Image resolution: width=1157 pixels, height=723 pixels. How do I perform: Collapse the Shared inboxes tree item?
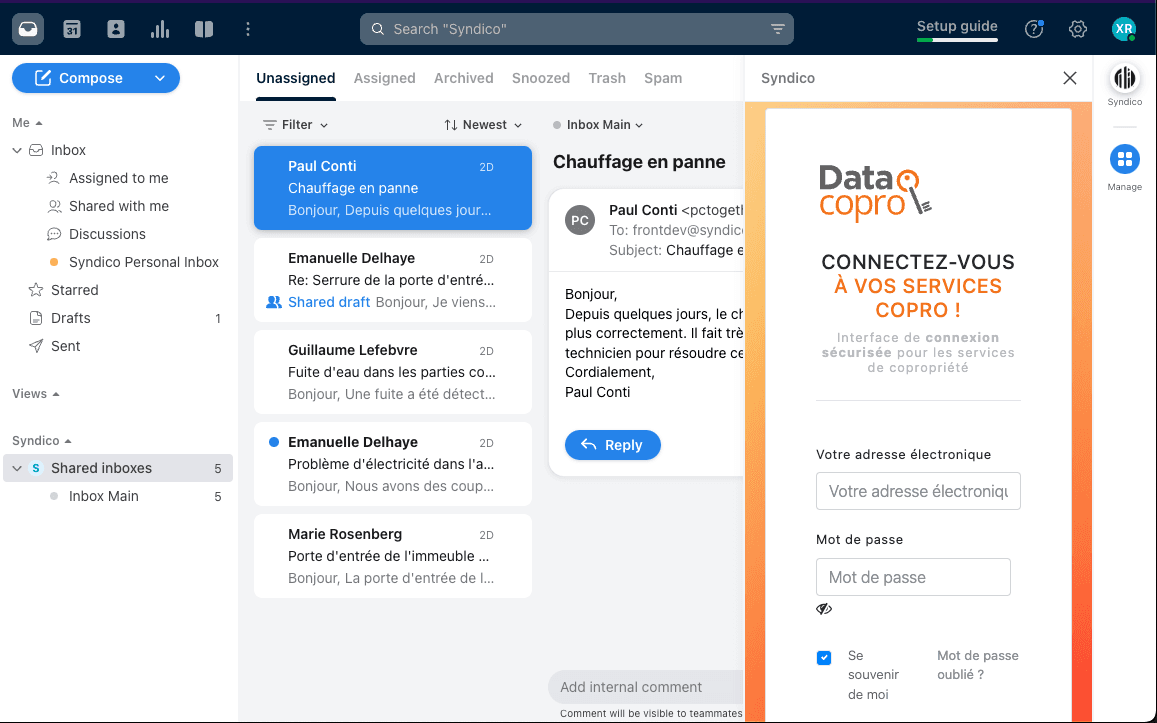click(16, 467)
